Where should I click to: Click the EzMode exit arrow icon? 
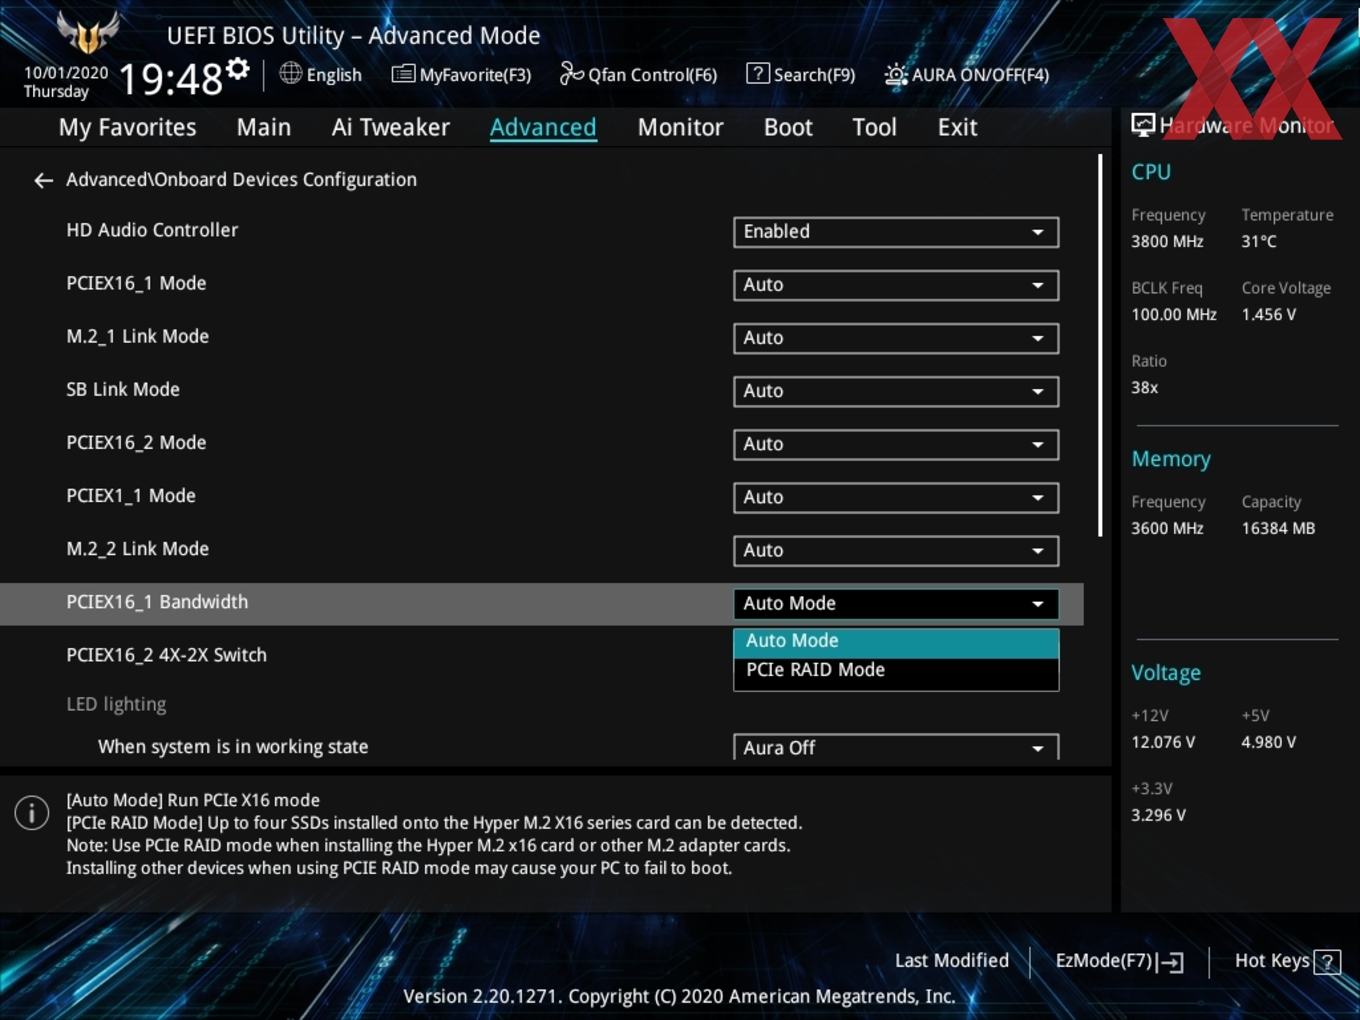(1170, 962)
